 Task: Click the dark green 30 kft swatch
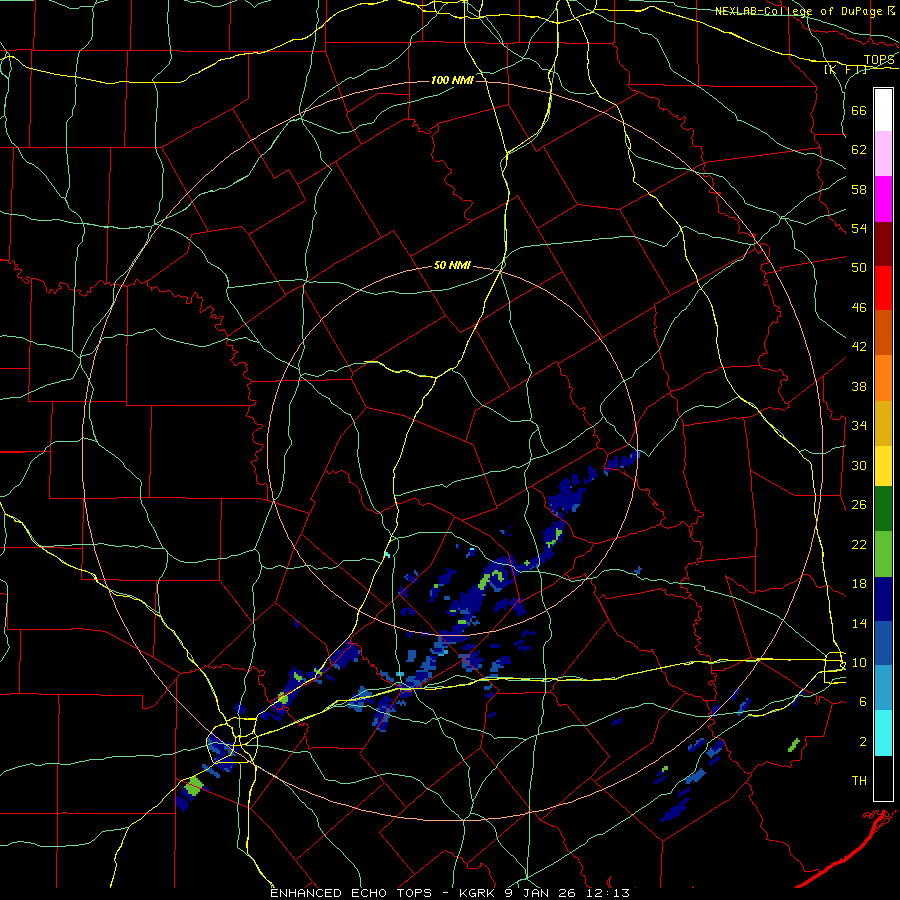click(883, 509)
